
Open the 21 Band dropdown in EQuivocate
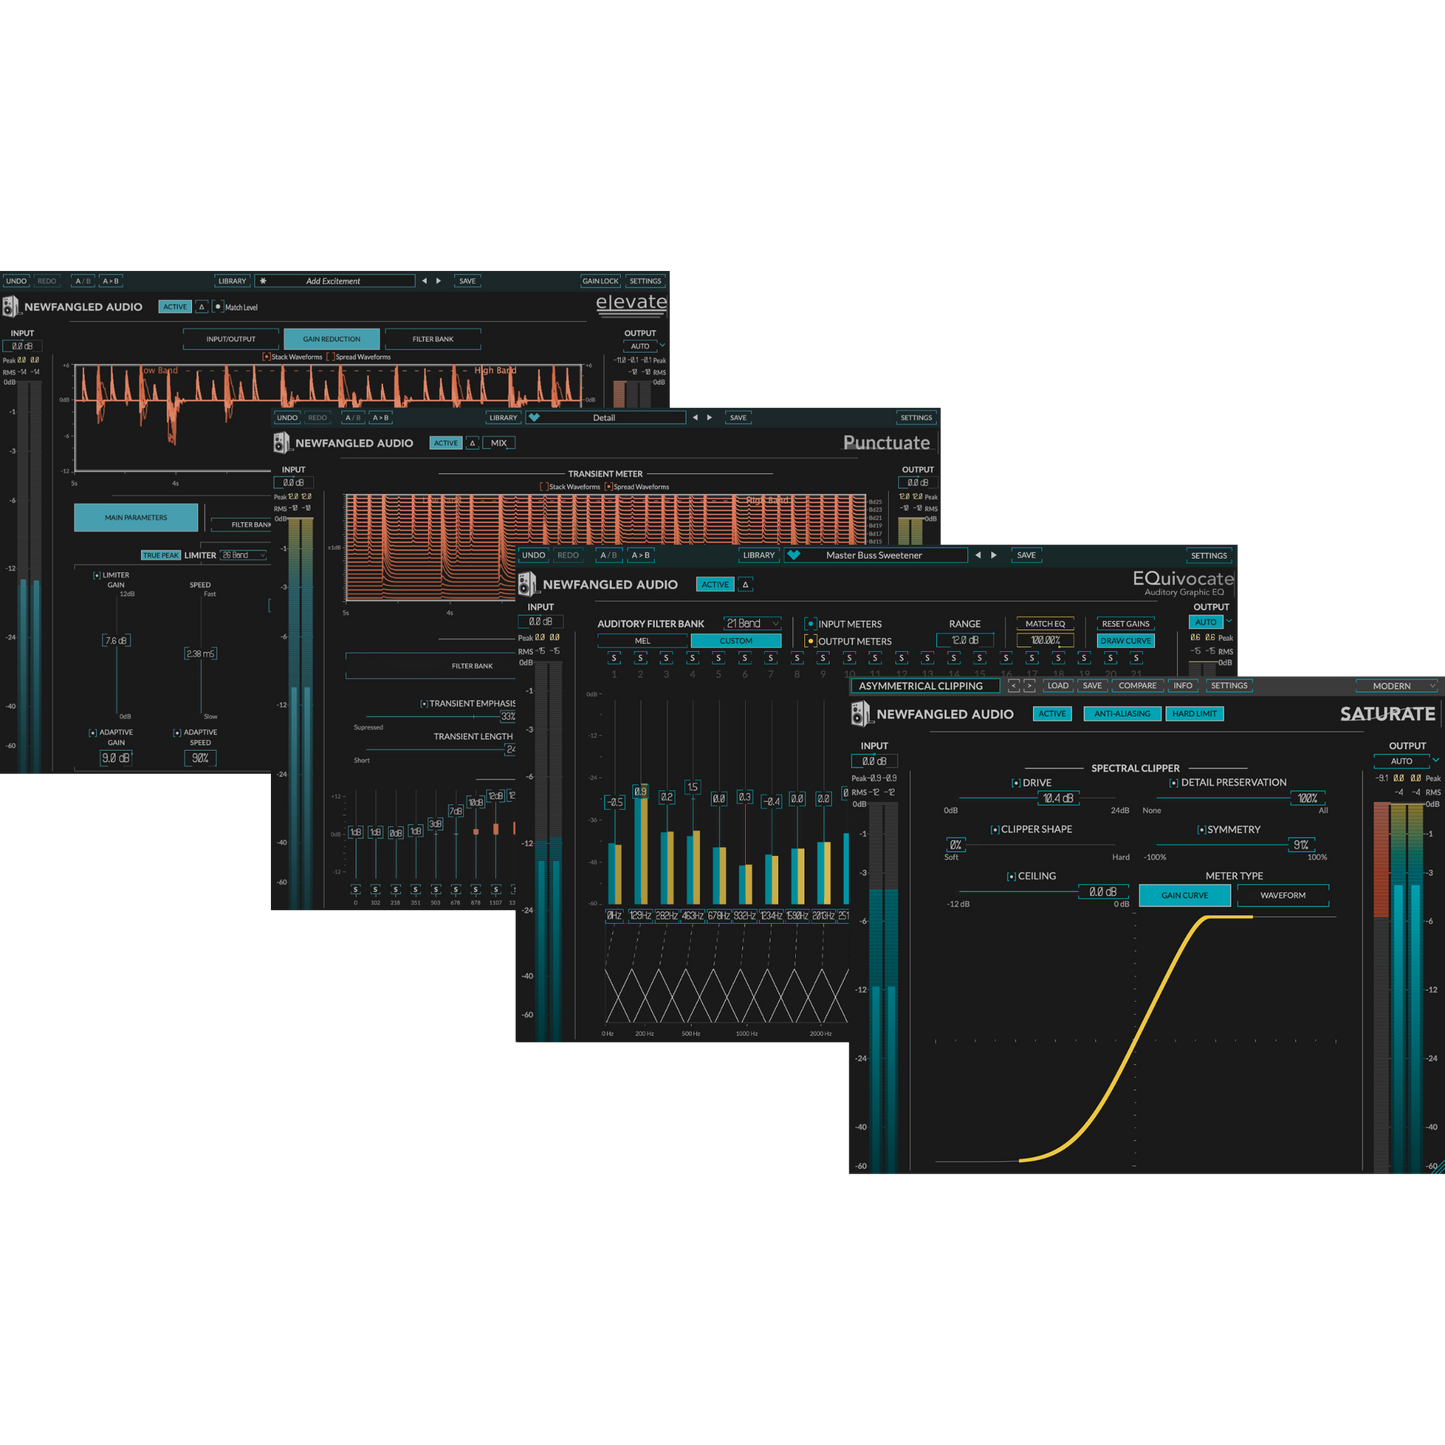(x=752, y=624)
